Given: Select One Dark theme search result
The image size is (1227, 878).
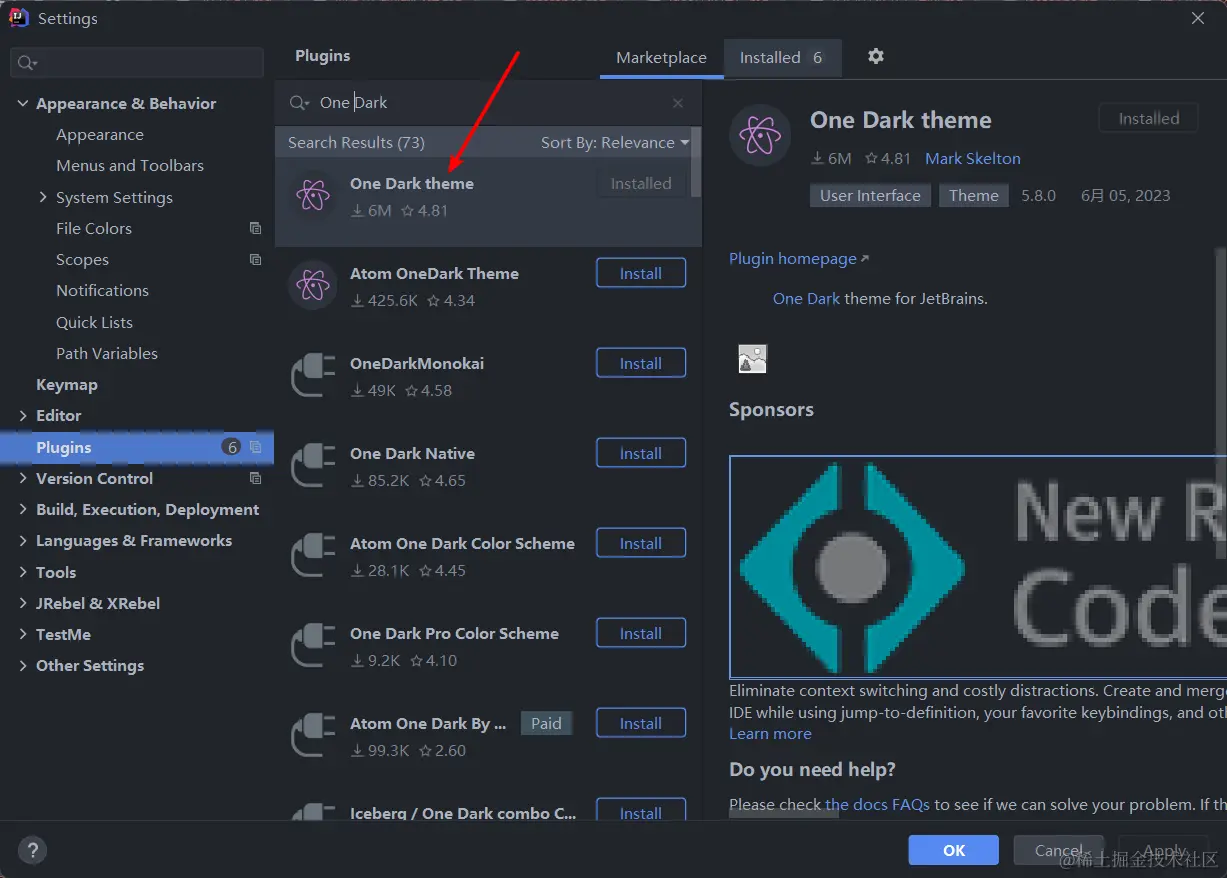Looking at the screenshot, I should [488, 201].
